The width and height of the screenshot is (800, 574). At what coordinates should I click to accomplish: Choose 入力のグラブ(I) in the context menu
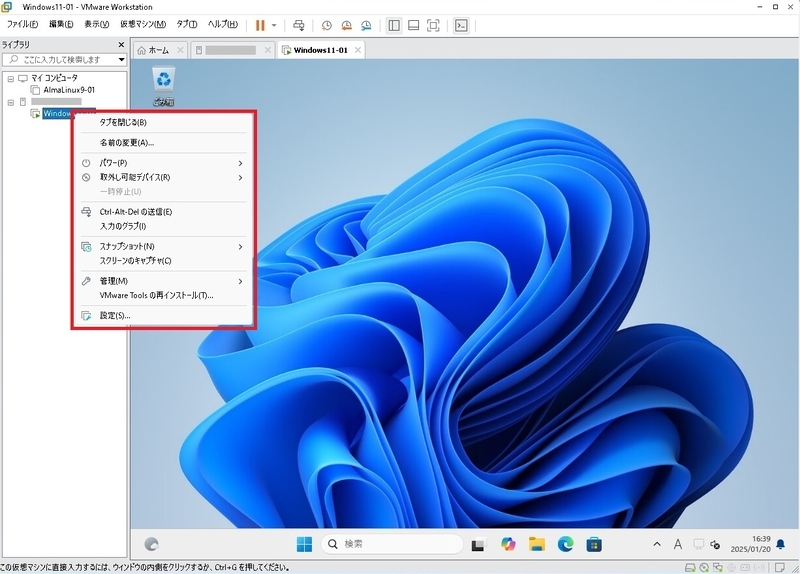pos(163,226)
